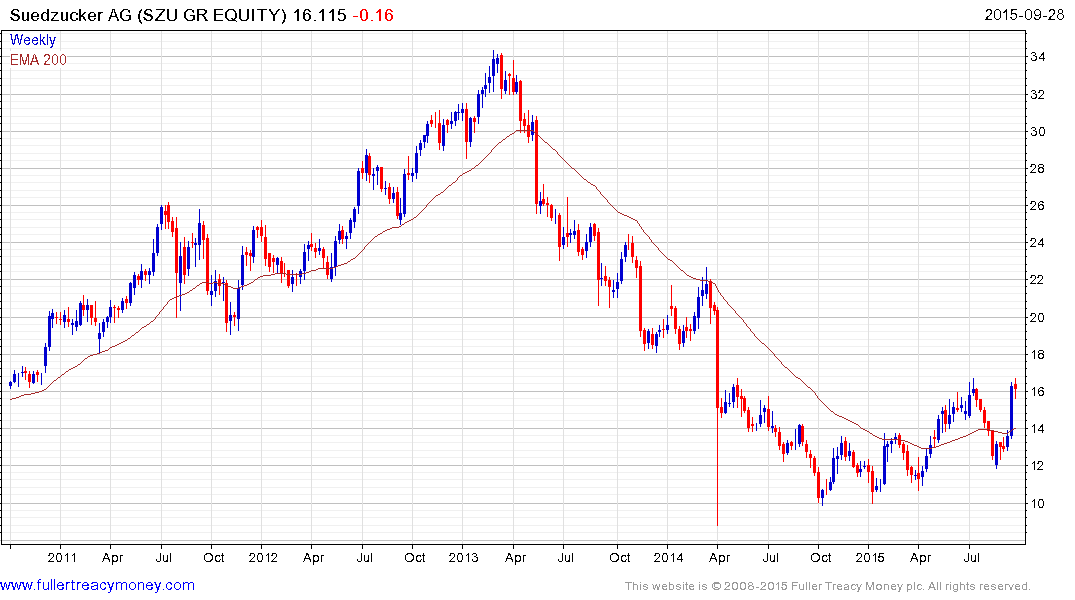Image resolution: width=1075 pixels, height=600 pixels.
Task: Click the price axis label 22
Action: click(x=1037, y=280)
